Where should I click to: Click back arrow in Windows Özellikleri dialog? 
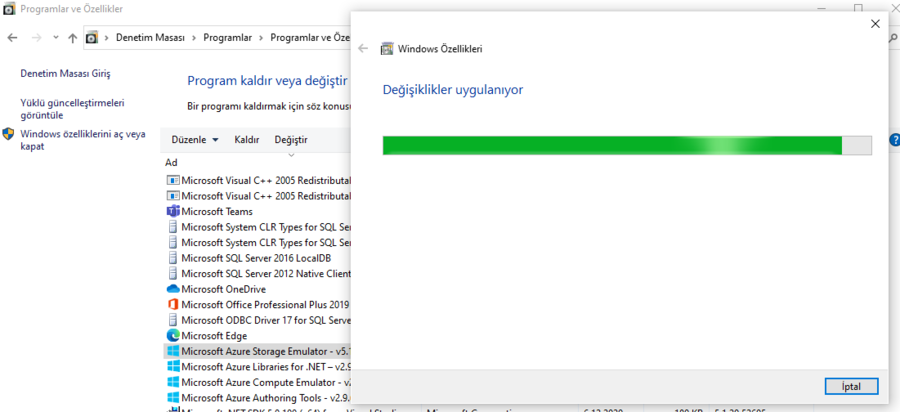pos(363,49)
